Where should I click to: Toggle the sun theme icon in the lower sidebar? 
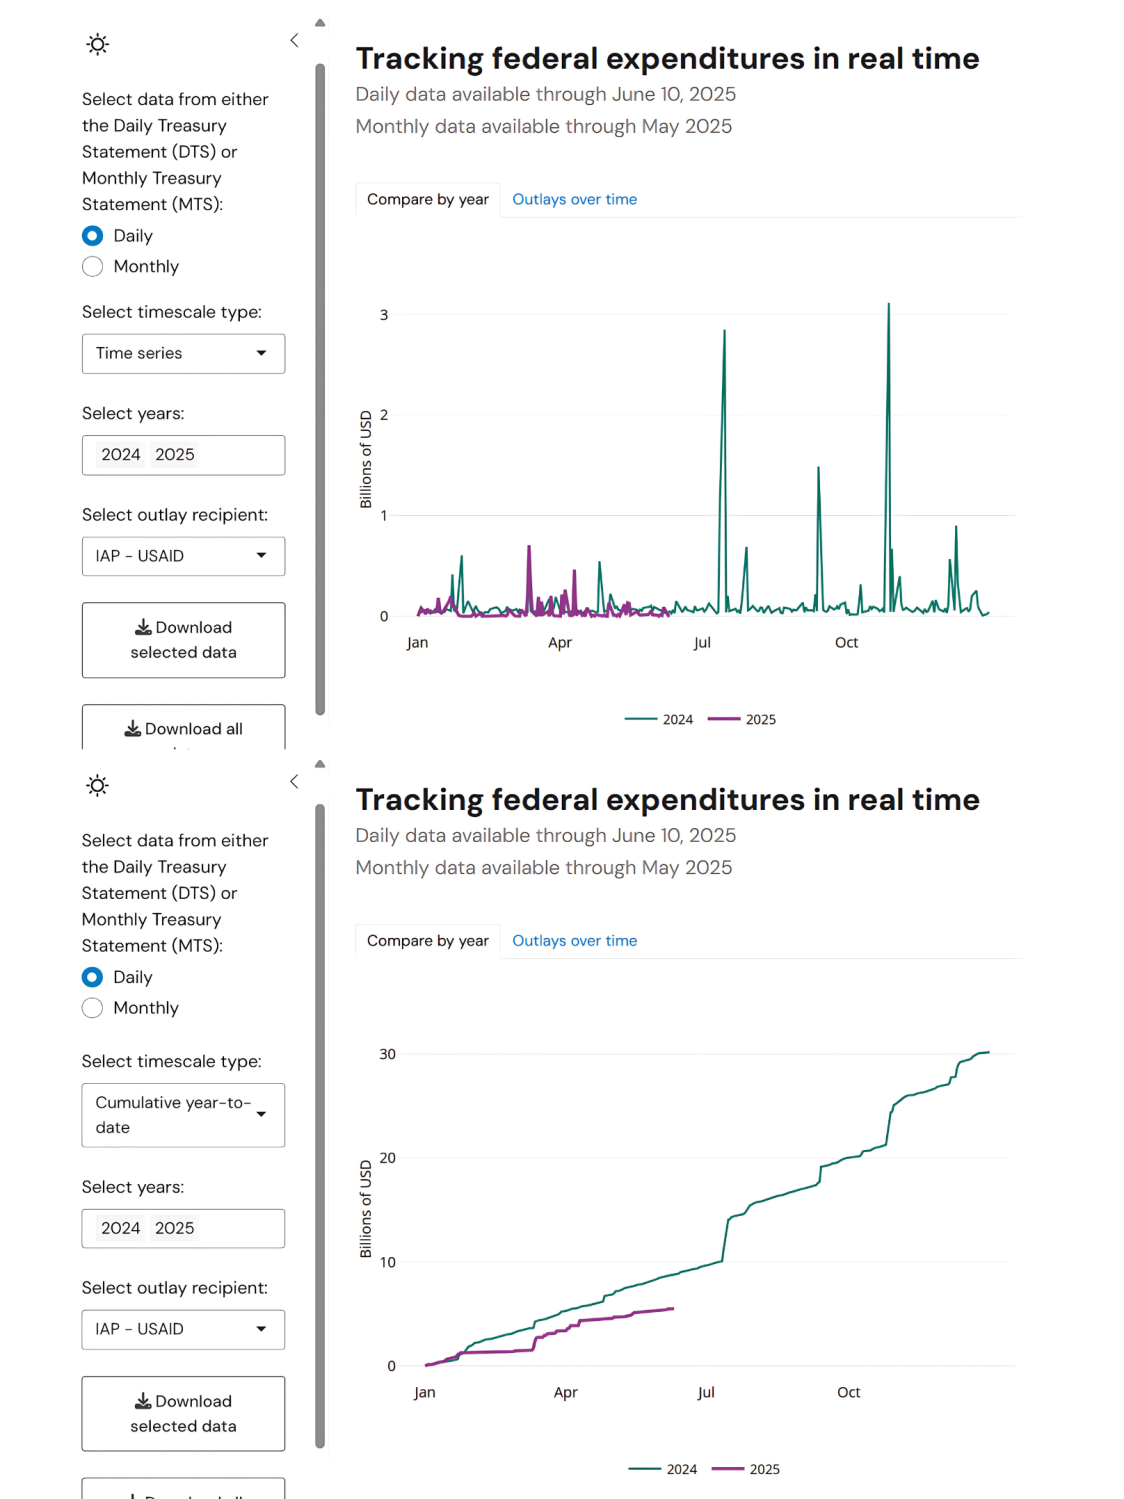pos(97,785)
